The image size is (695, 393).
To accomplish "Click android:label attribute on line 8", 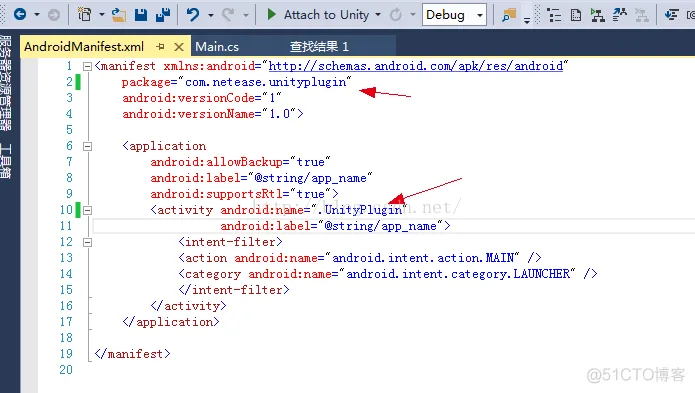I will [x=195, y=178].
